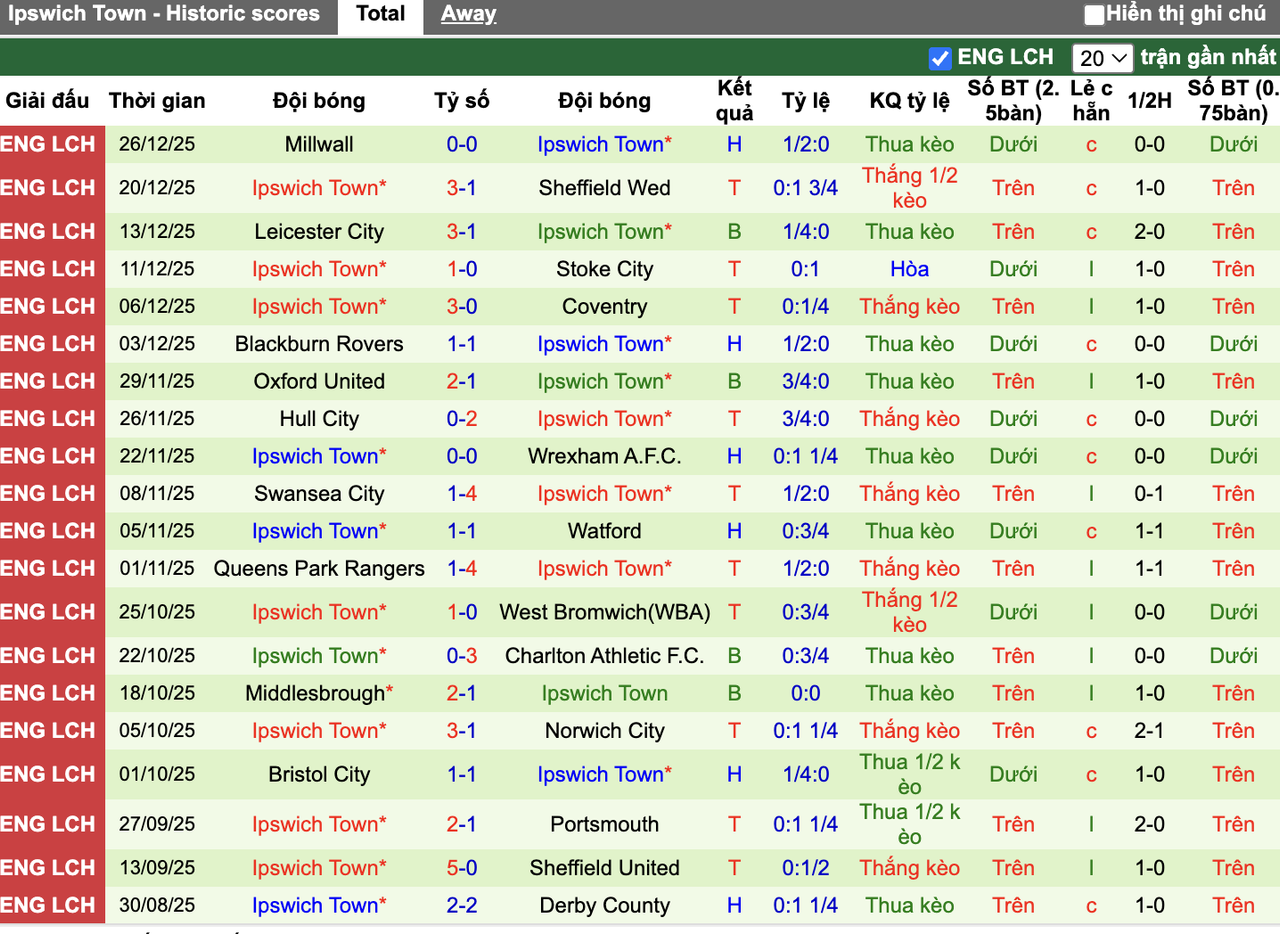This screenshot has width=1280, height=934.
Task: Click the 0:0 odds on Middlesbrough row
Action: (806, 693)
